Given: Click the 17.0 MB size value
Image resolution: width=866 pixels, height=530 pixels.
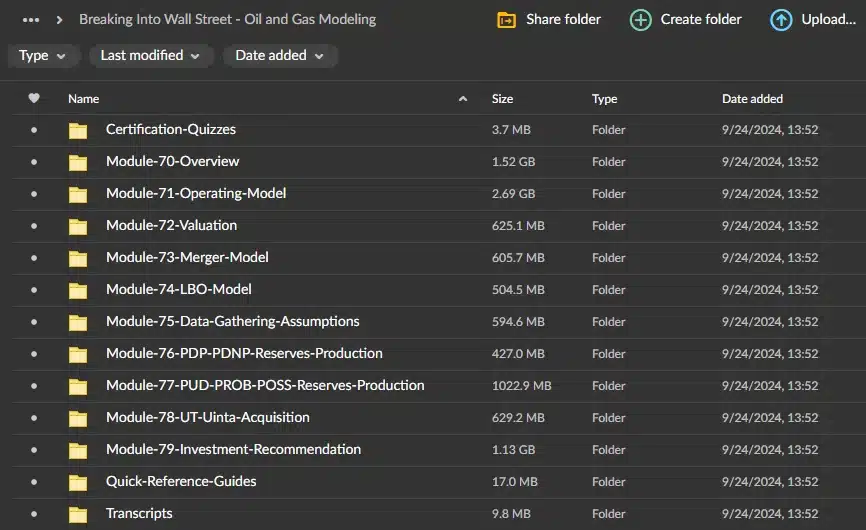Looking at the screenshot, I should 514,482.
